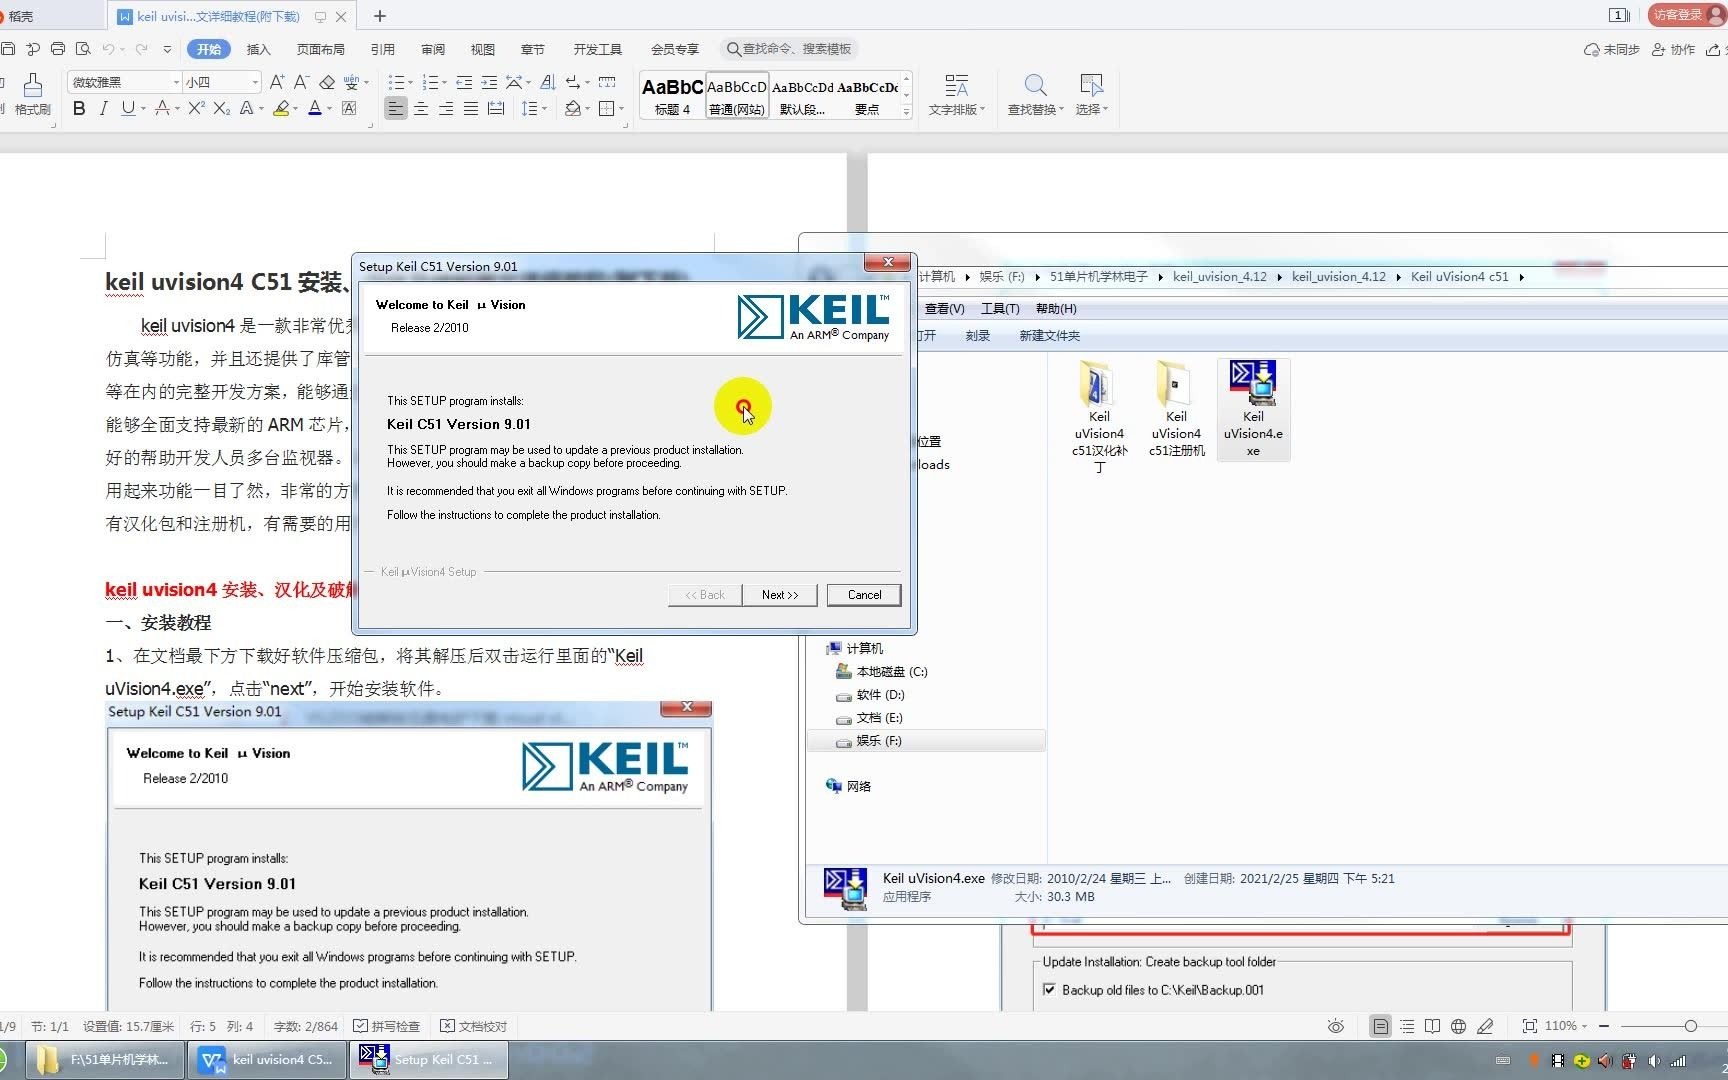Click Next in Keil setup dialog
Image resolution: width=1728 pixels, height=1080 pixels.
780,595
